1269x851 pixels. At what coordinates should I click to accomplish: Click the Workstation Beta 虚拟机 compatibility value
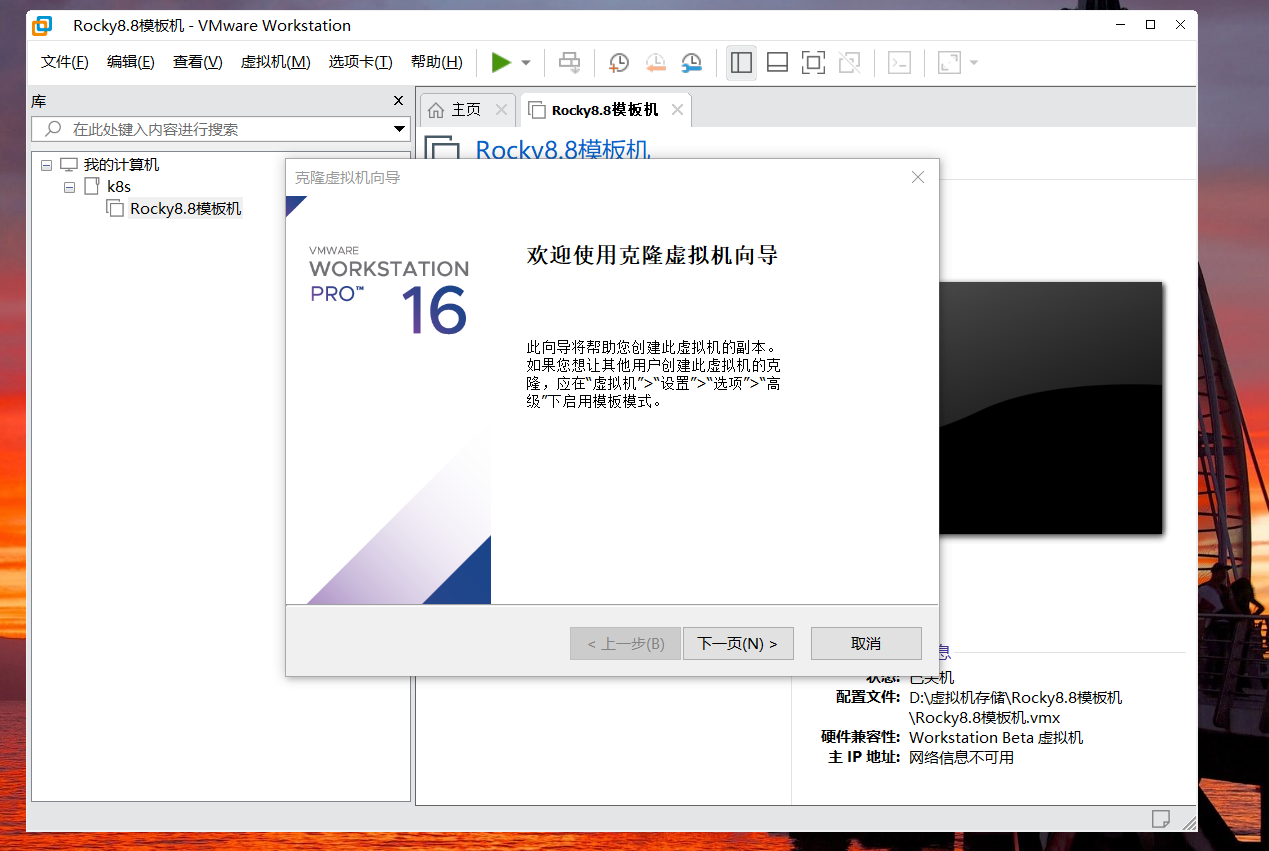(x=996, y=738)
